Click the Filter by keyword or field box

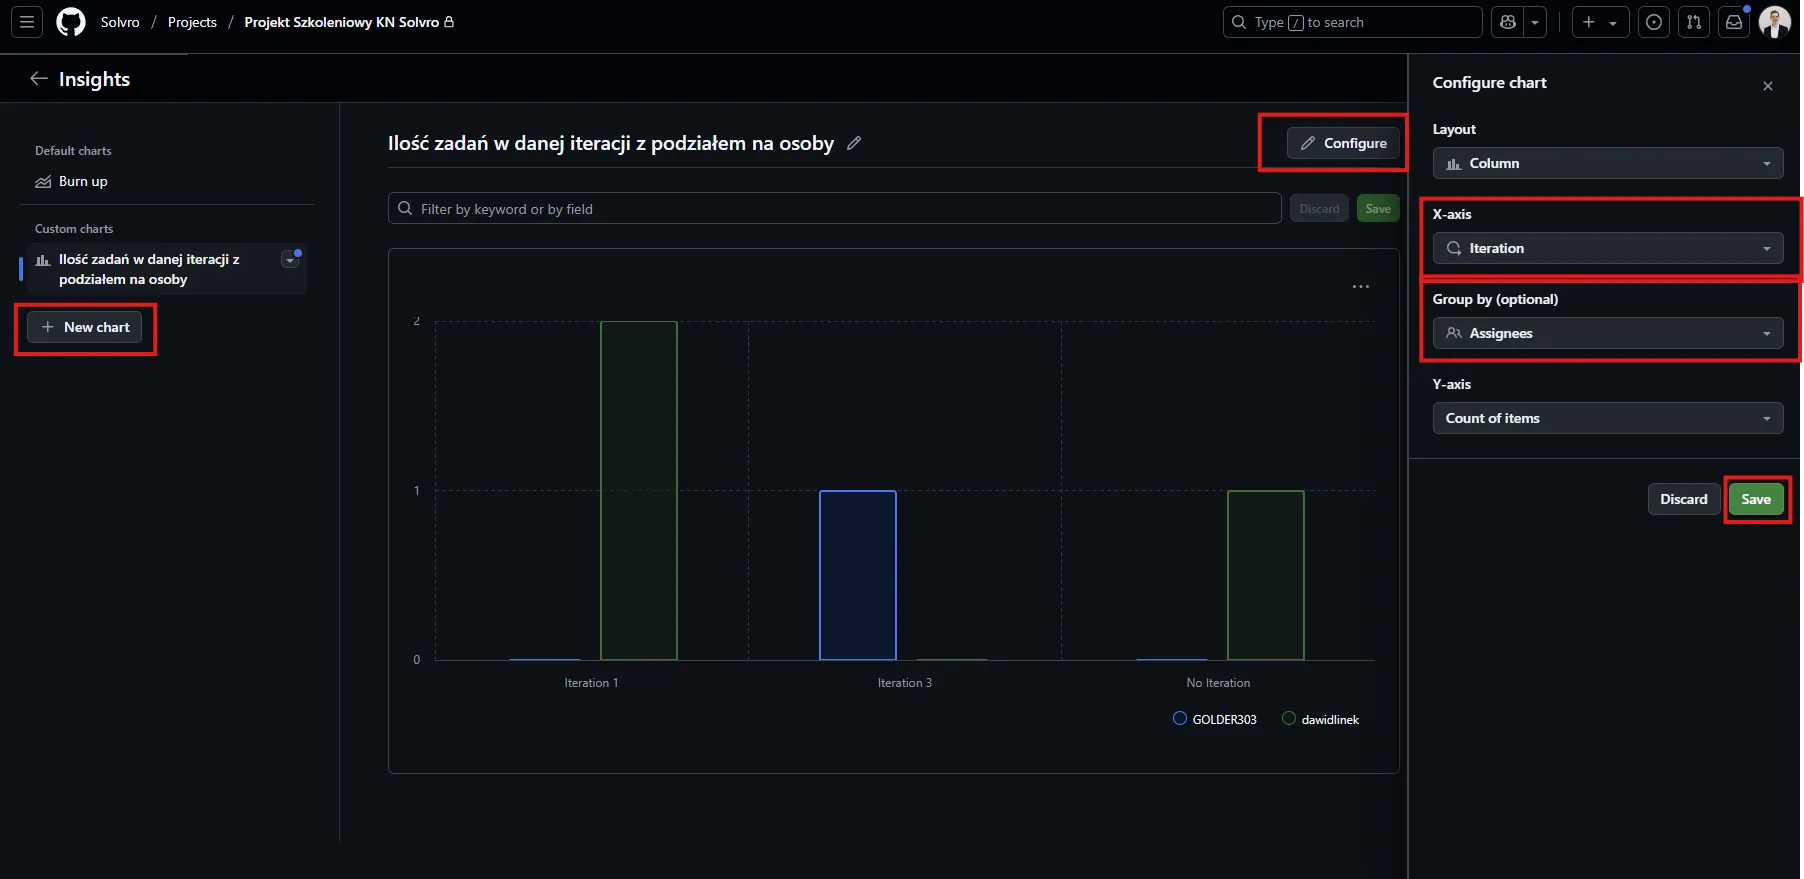(x=834, y=209)
